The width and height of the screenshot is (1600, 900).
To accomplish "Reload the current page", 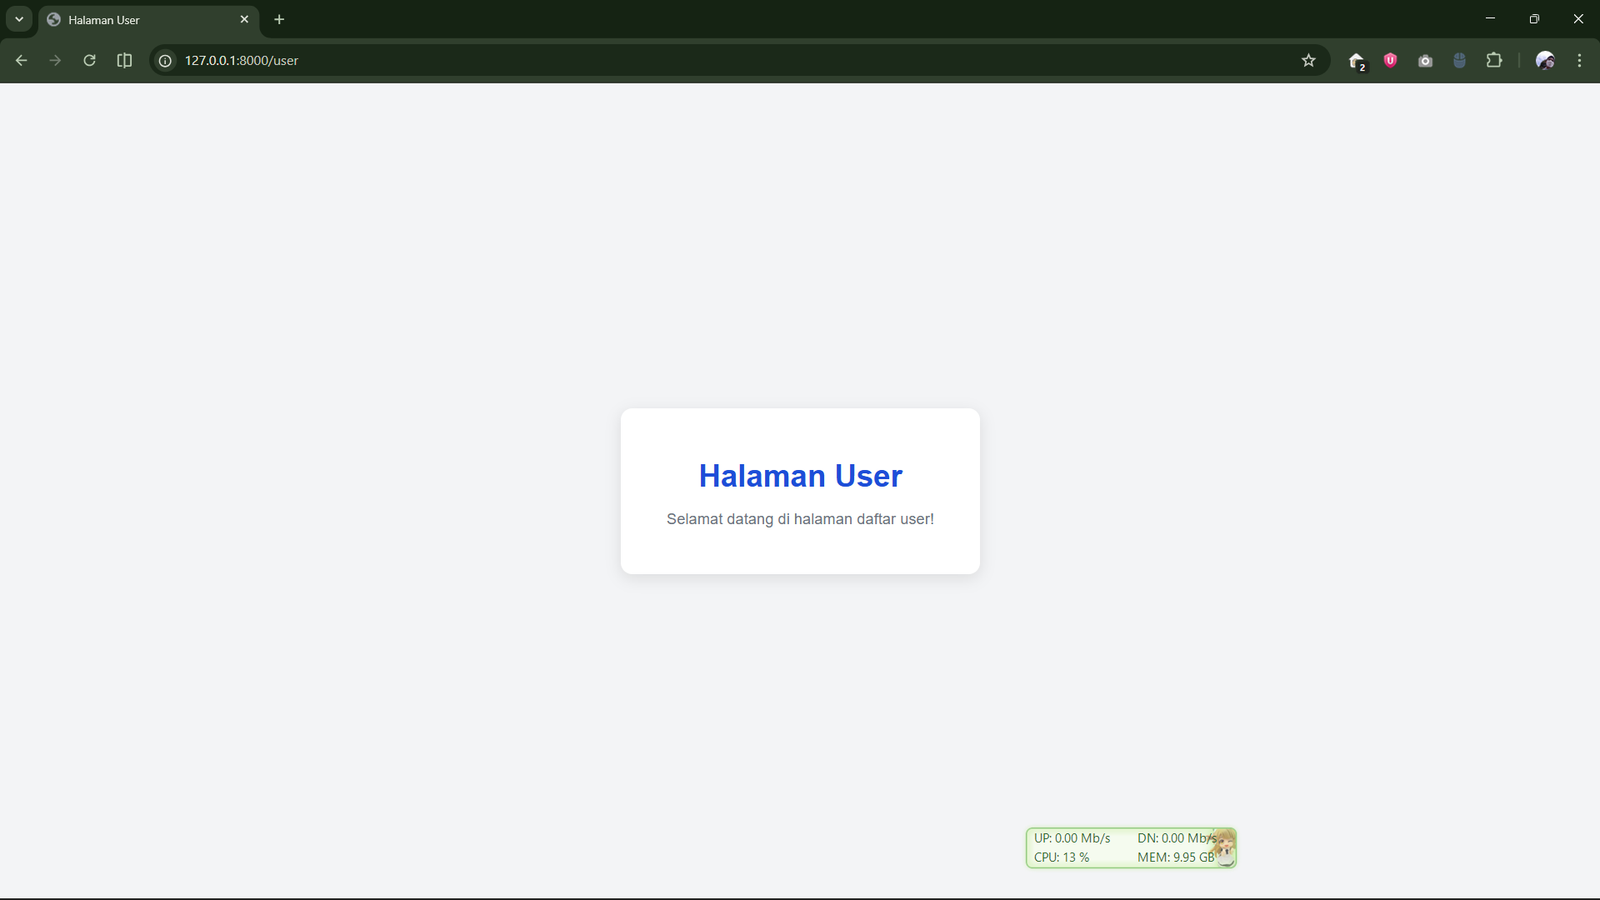I will pyautogui.click(x=89, y=60).
